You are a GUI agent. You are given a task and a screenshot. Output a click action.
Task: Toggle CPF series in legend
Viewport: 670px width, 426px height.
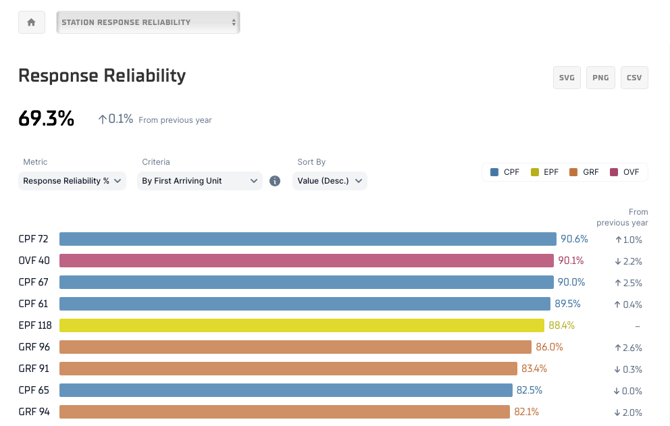[505, 172]
